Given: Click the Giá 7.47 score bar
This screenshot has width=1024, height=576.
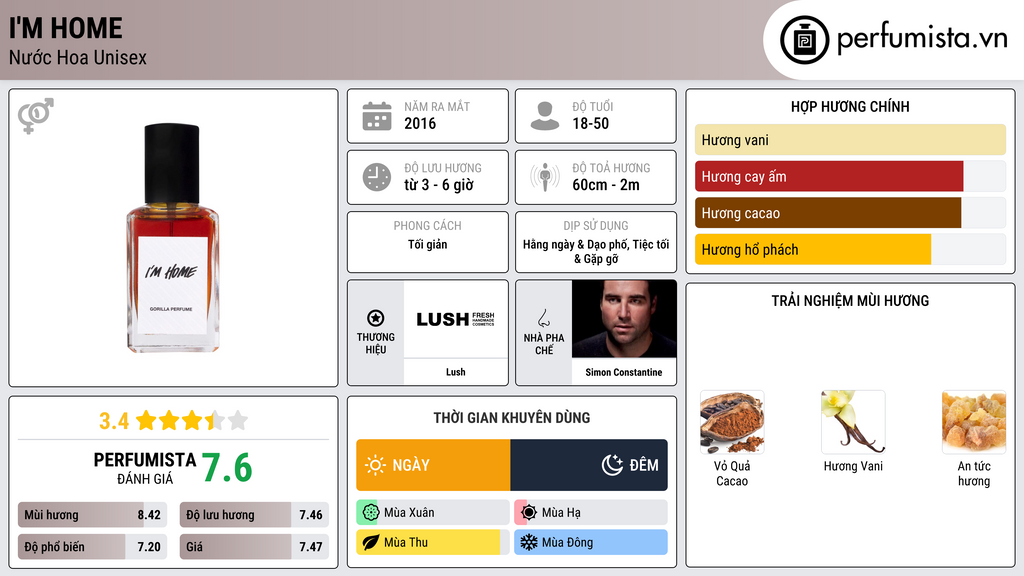Looking at the screenshot, I should click(254, 547).
